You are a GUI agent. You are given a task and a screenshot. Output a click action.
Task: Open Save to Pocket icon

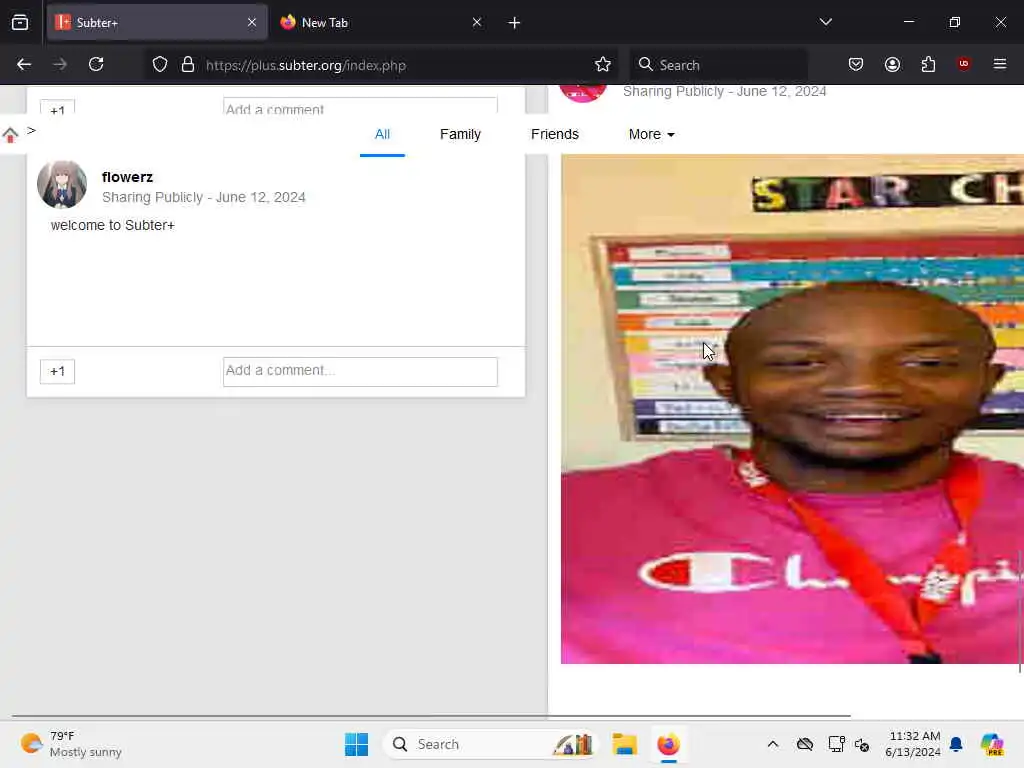856,64
